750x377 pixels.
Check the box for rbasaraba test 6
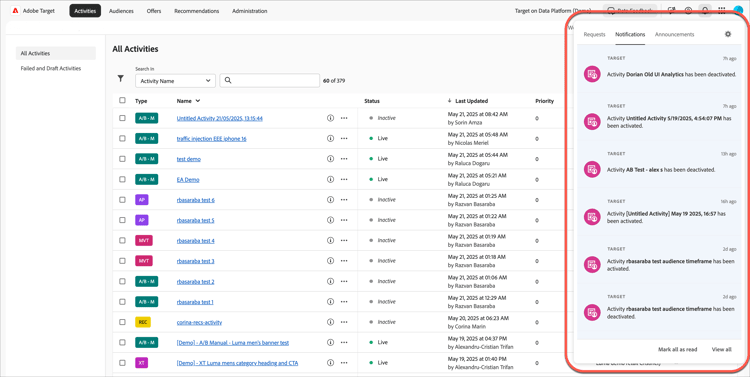[122, 200]
